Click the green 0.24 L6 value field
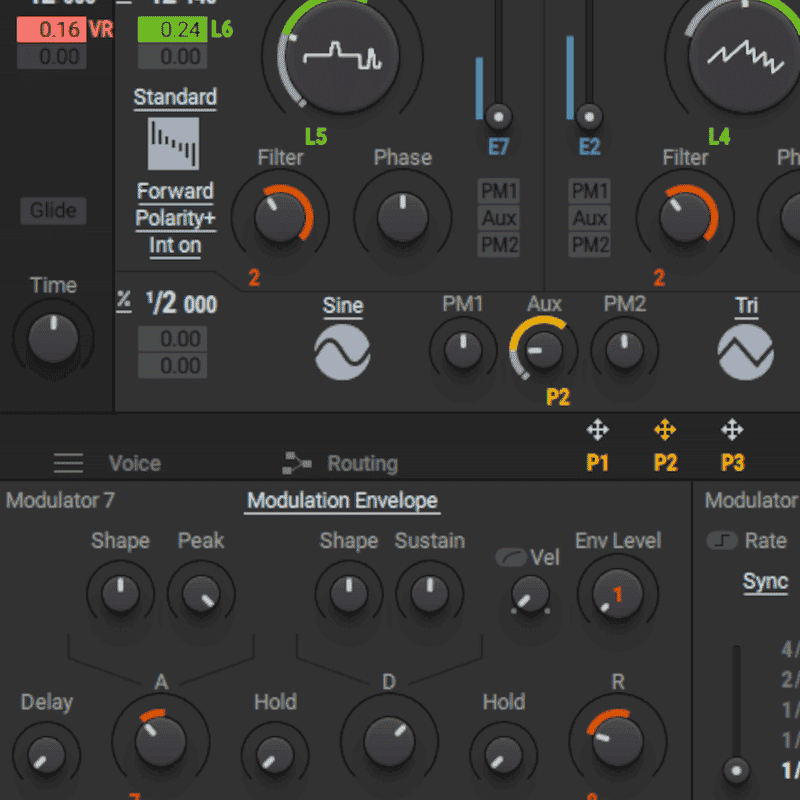 pyautogui.click(x=172, y=30)
